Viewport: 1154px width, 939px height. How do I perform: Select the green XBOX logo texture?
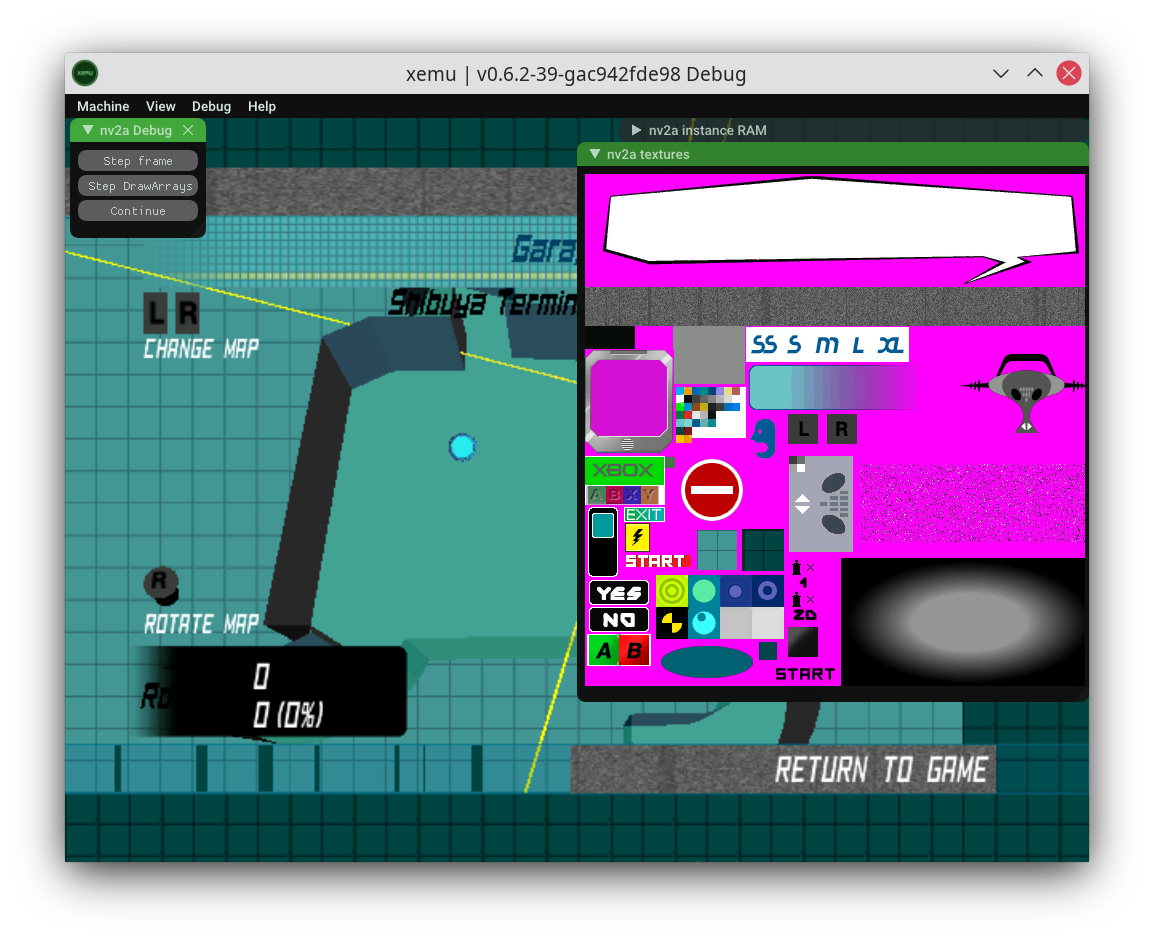coord(623,469)
